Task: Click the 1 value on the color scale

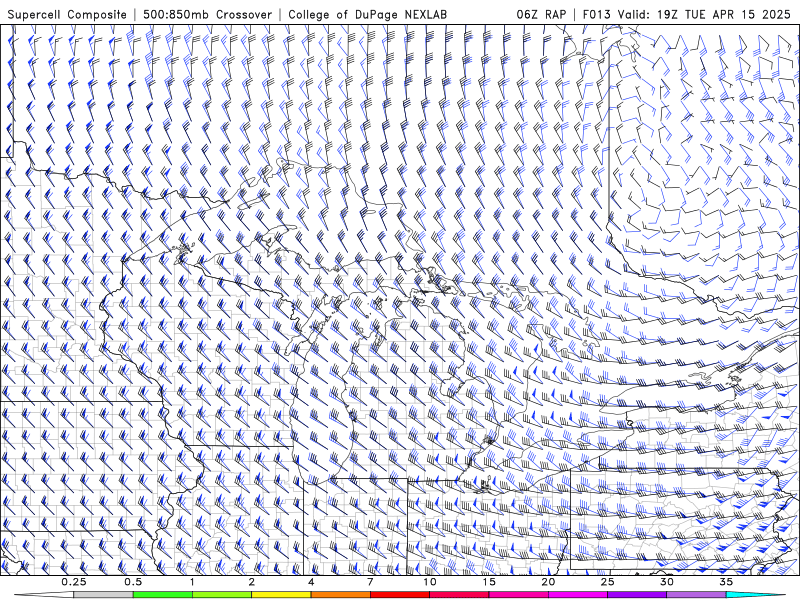Action: pos(192,582)
